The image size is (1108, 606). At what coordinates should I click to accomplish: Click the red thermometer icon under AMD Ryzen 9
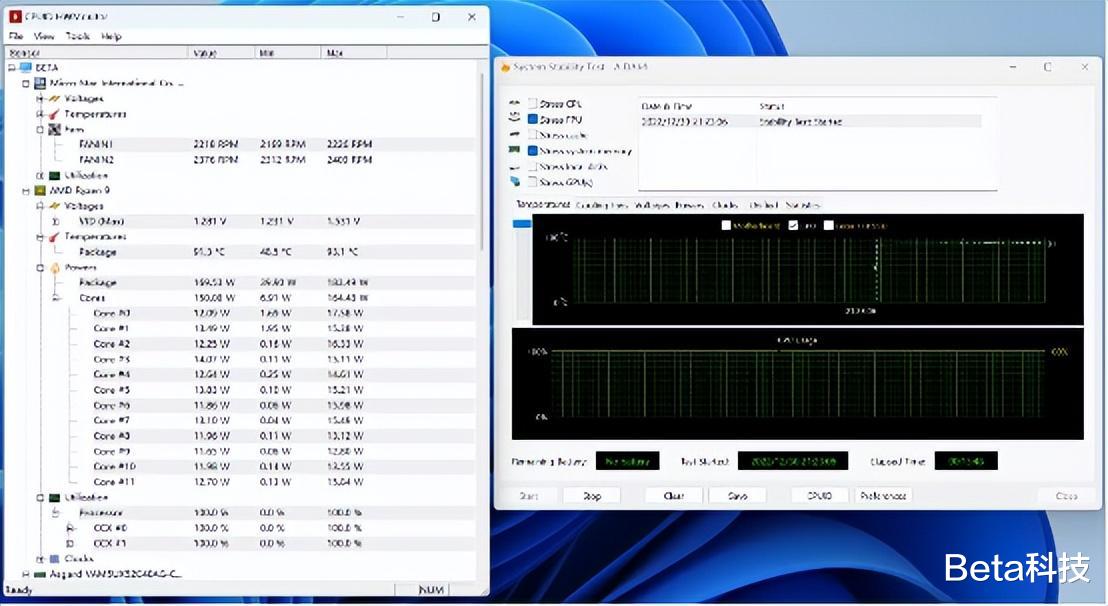[54, 237]
